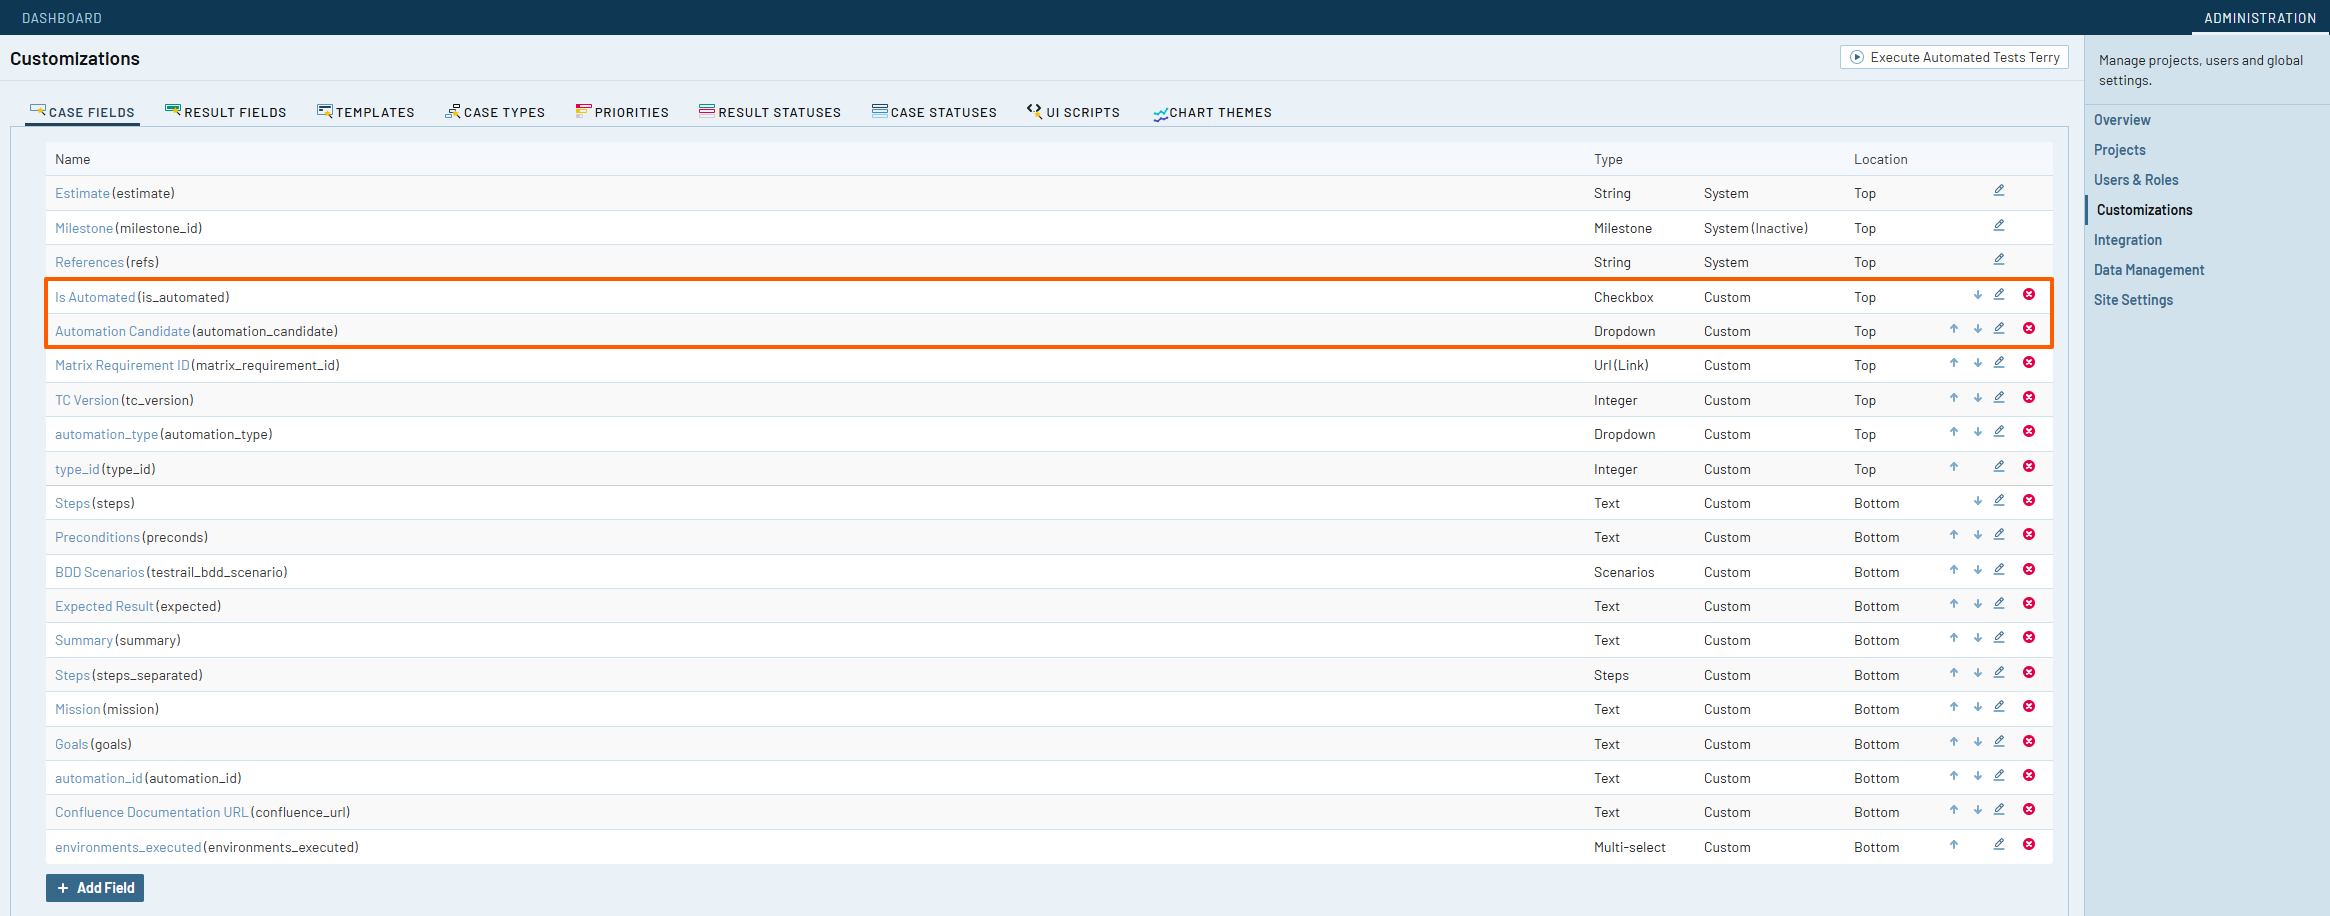Move Matrix Requirement ID field down
Viewport: 2330px width, 916px height.
point(1978,364)
